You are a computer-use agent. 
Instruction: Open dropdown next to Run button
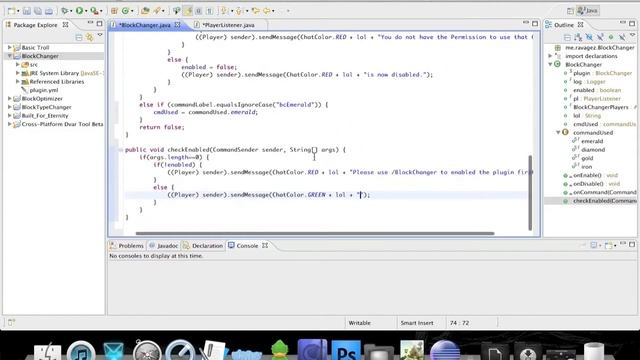click(x=86, y=11)
